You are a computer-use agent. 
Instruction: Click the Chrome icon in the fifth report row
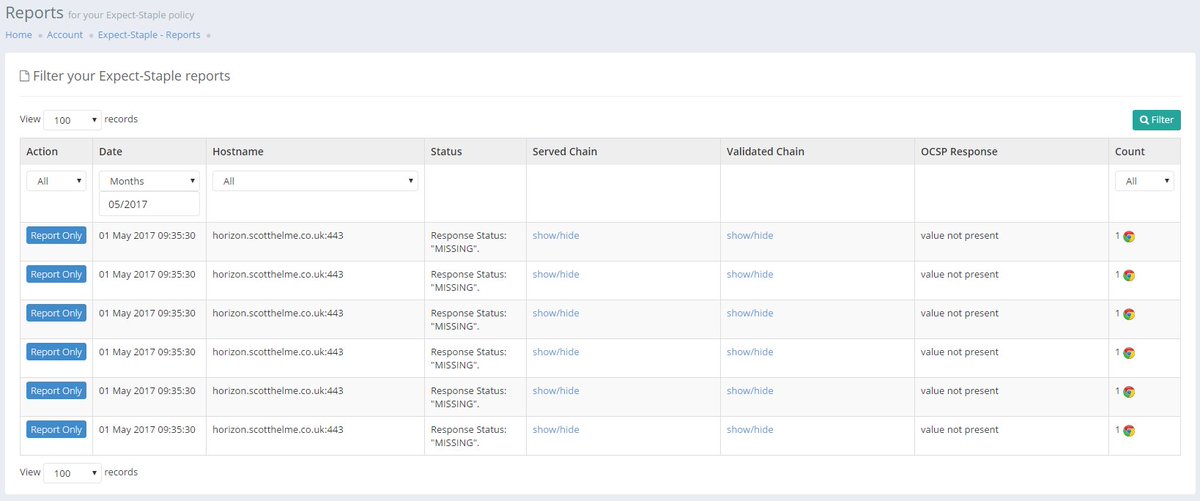pos(1129,392)
